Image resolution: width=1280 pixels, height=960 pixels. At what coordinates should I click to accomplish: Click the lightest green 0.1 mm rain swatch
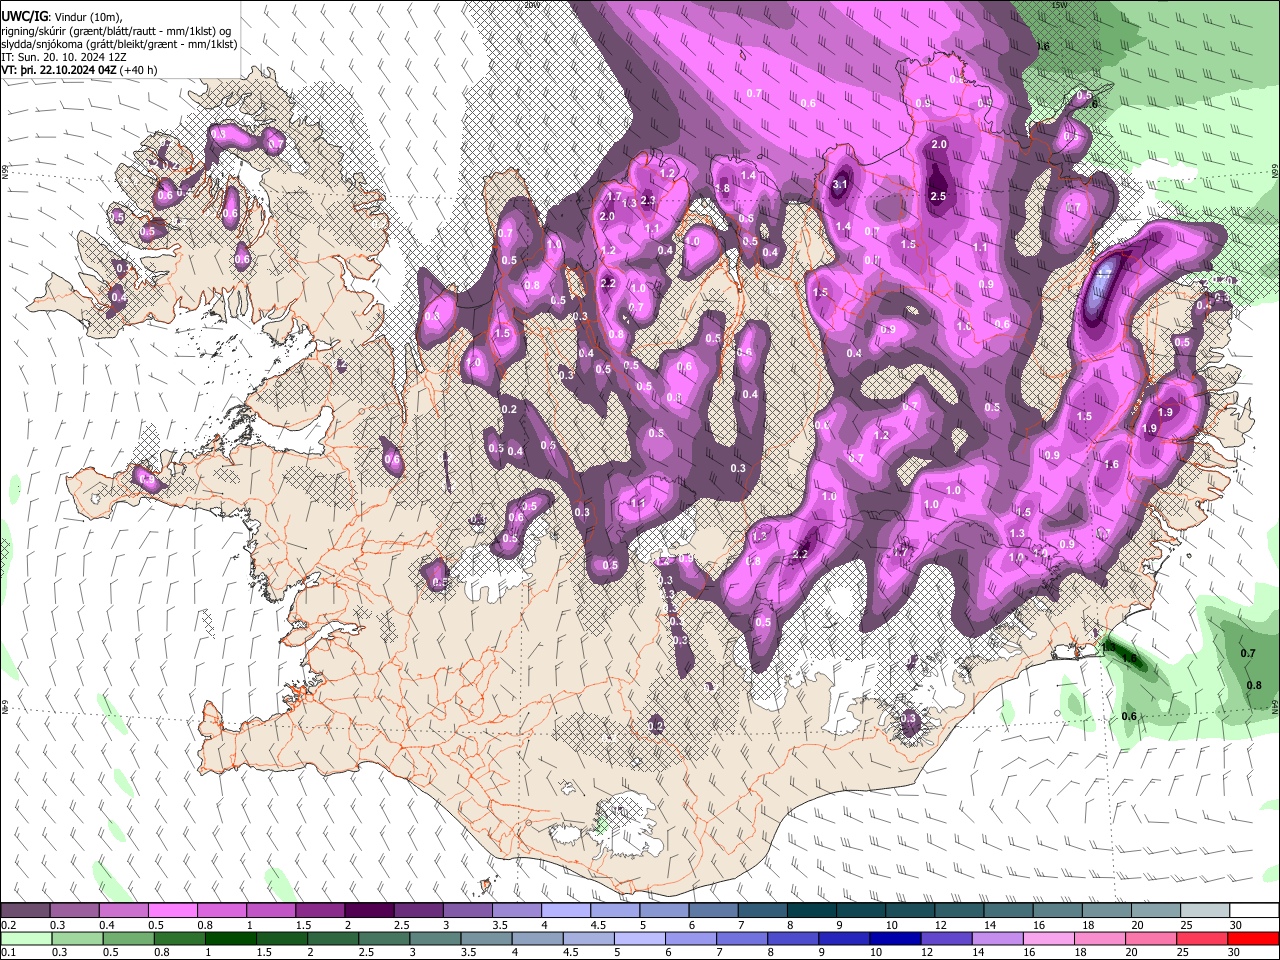27,938
